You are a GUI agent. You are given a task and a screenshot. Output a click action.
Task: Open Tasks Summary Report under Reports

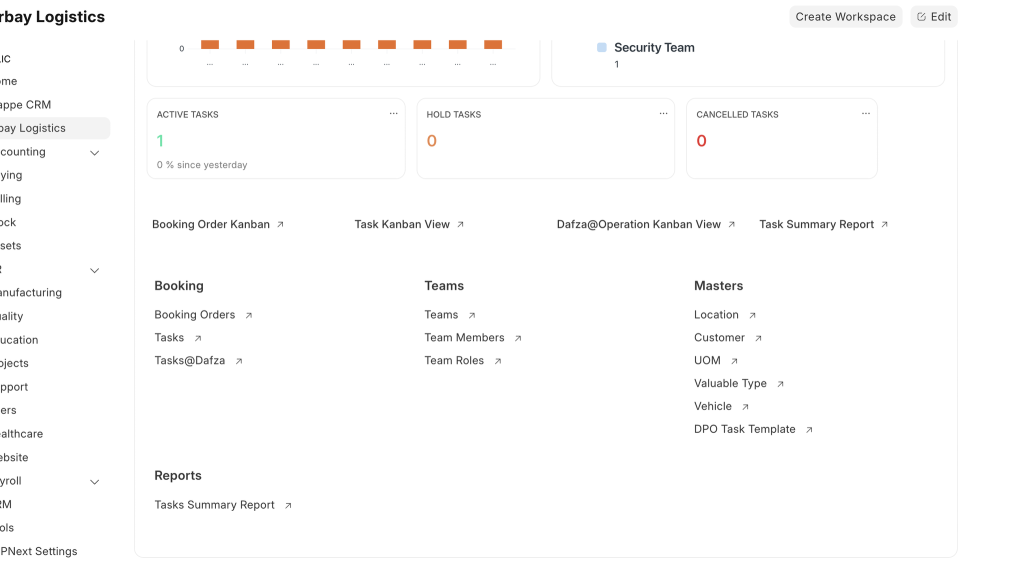tap(214, 505)
